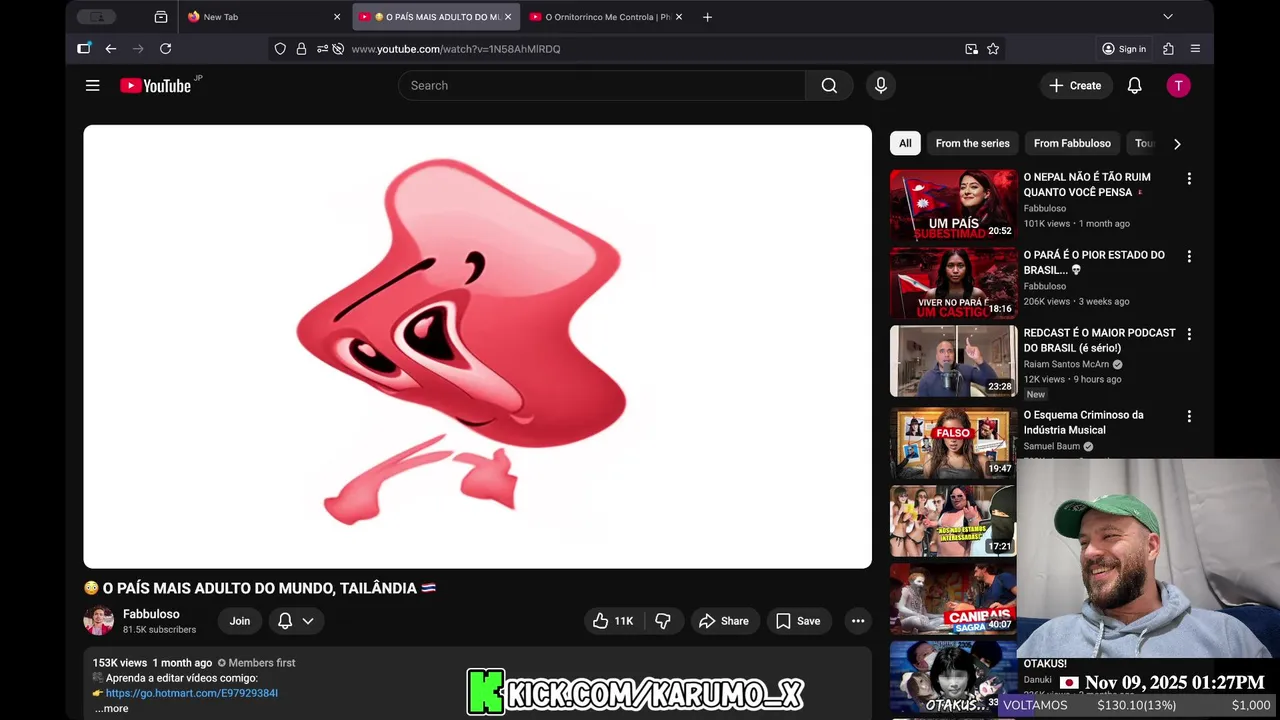Viewport: 1280px width, 720px height.
Task: Switch to O PAÍS MAIS ADULTO tab
Action: point(436,17)
